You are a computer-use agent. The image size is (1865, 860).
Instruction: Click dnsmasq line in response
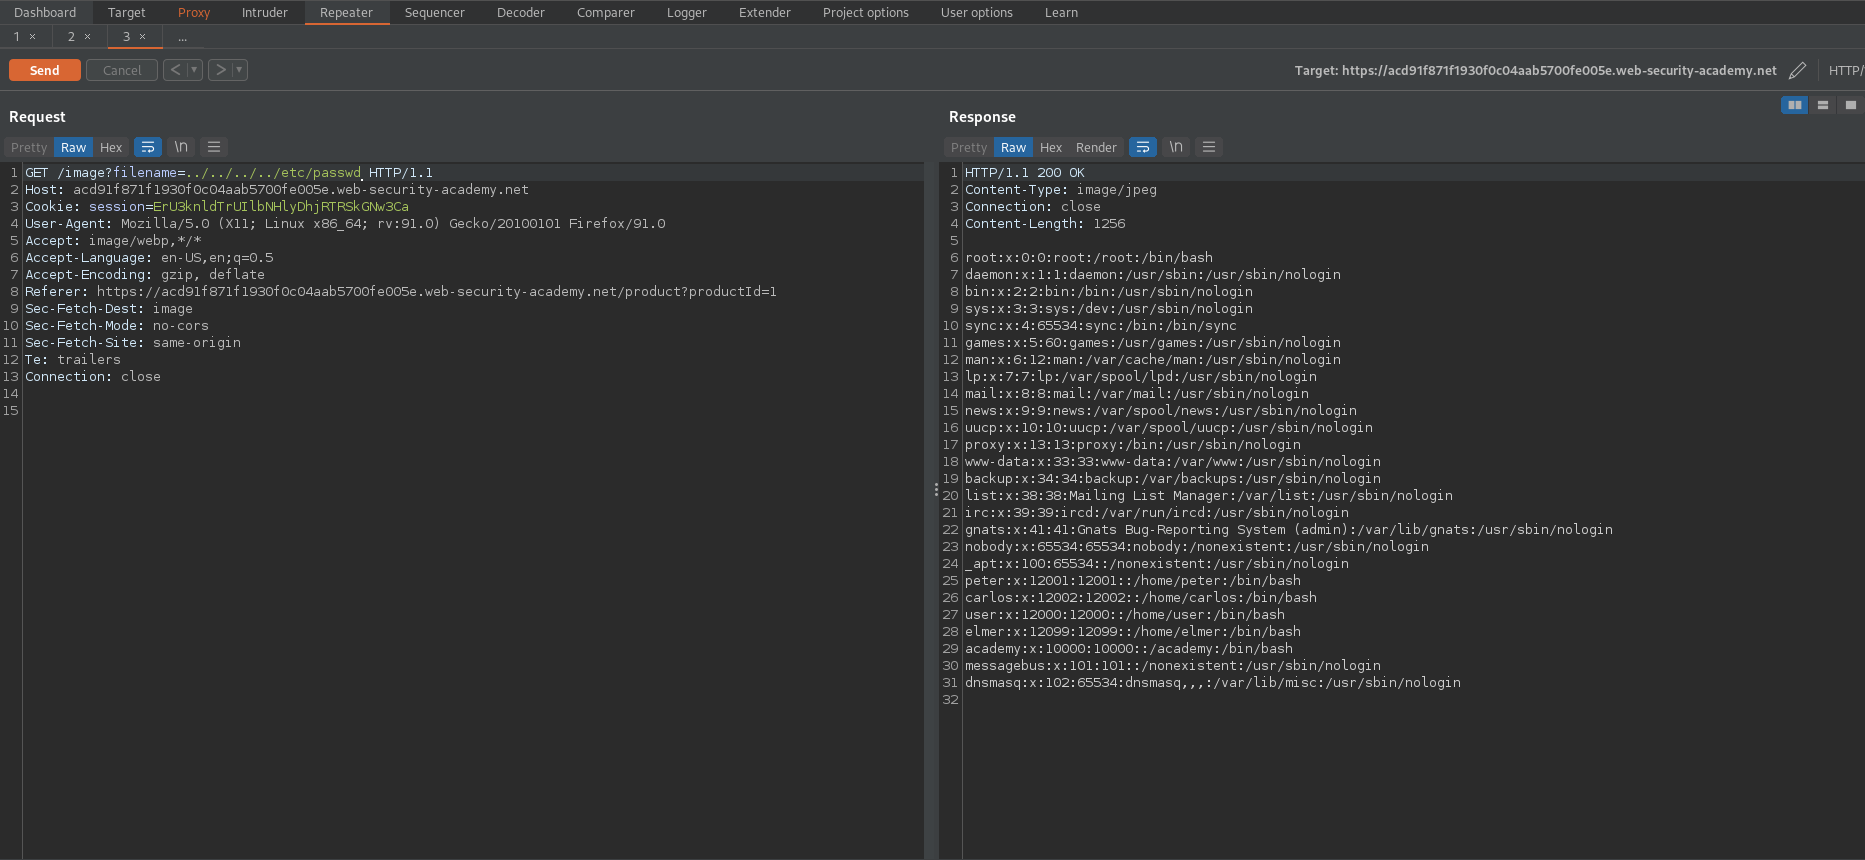click(x=1213, y=683)
